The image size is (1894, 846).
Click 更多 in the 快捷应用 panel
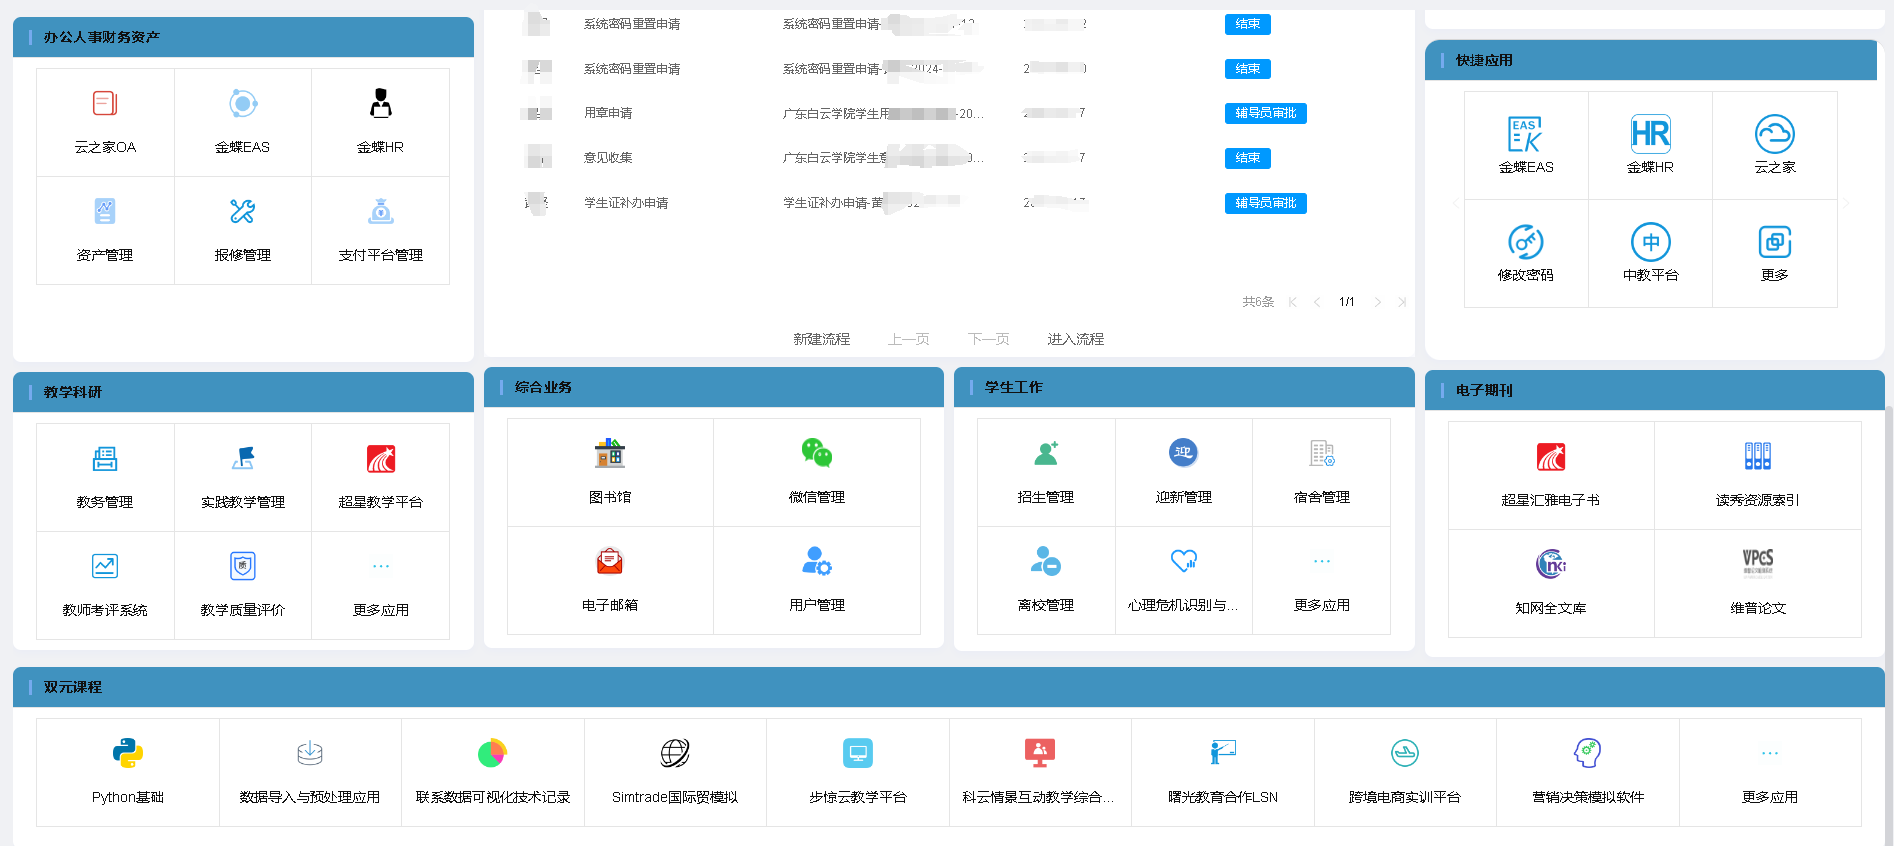[1774, 242]
